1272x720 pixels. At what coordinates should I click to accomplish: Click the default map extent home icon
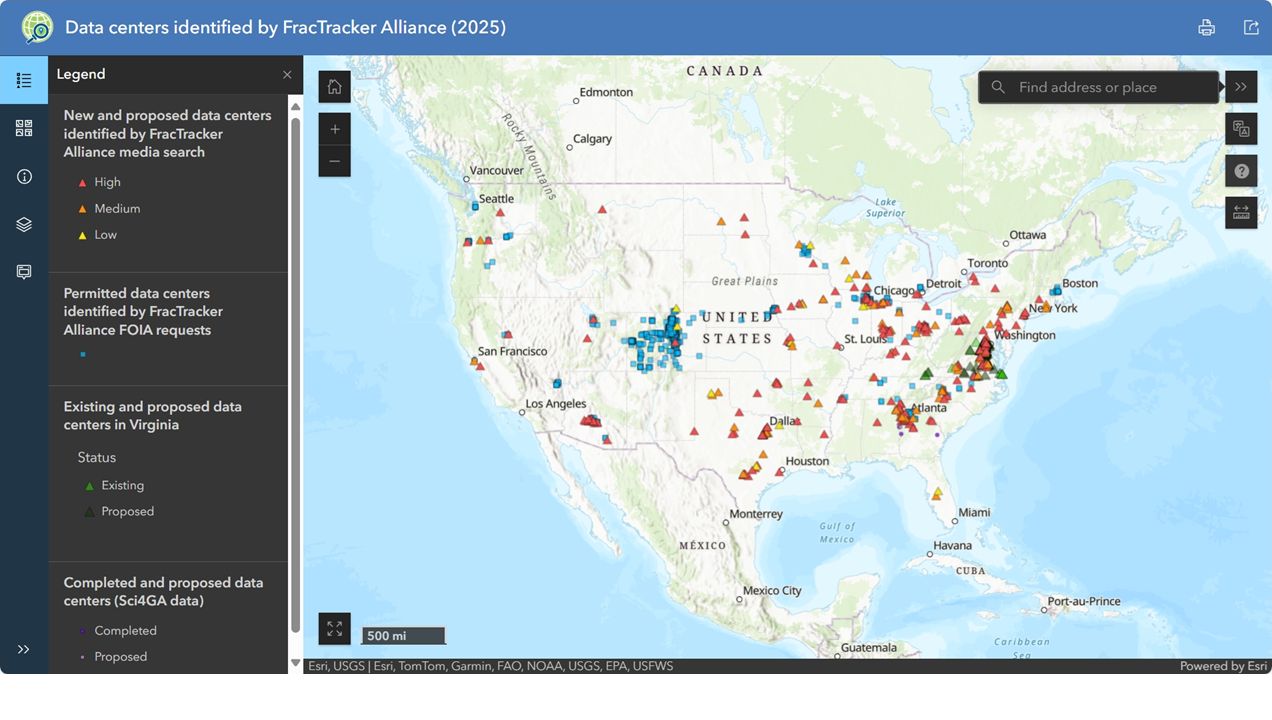334,86
